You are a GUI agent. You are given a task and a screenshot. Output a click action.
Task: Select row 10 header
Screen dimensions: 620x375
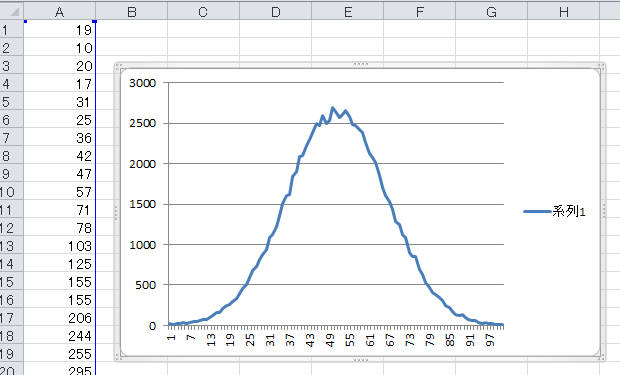click(11, 191)
